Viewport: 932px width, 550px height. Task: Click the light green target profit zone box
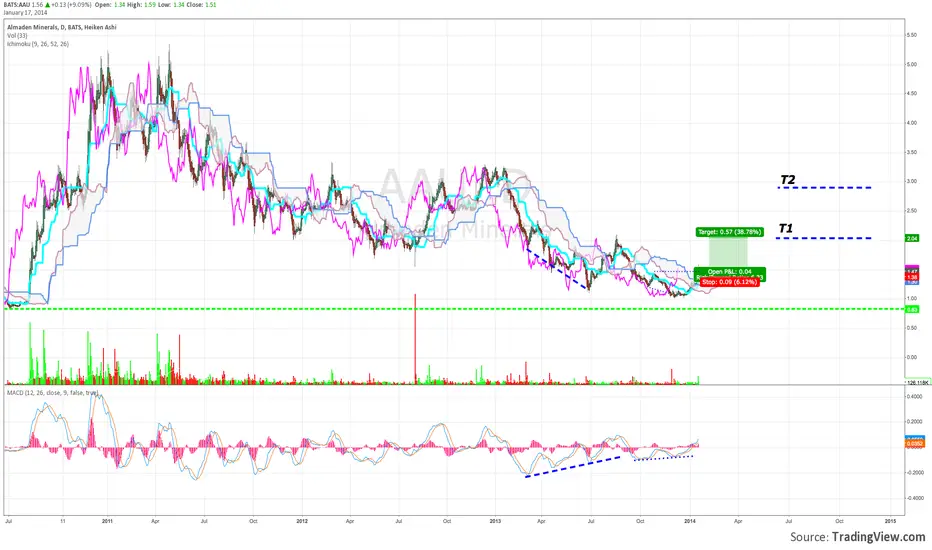coord(728,253)
